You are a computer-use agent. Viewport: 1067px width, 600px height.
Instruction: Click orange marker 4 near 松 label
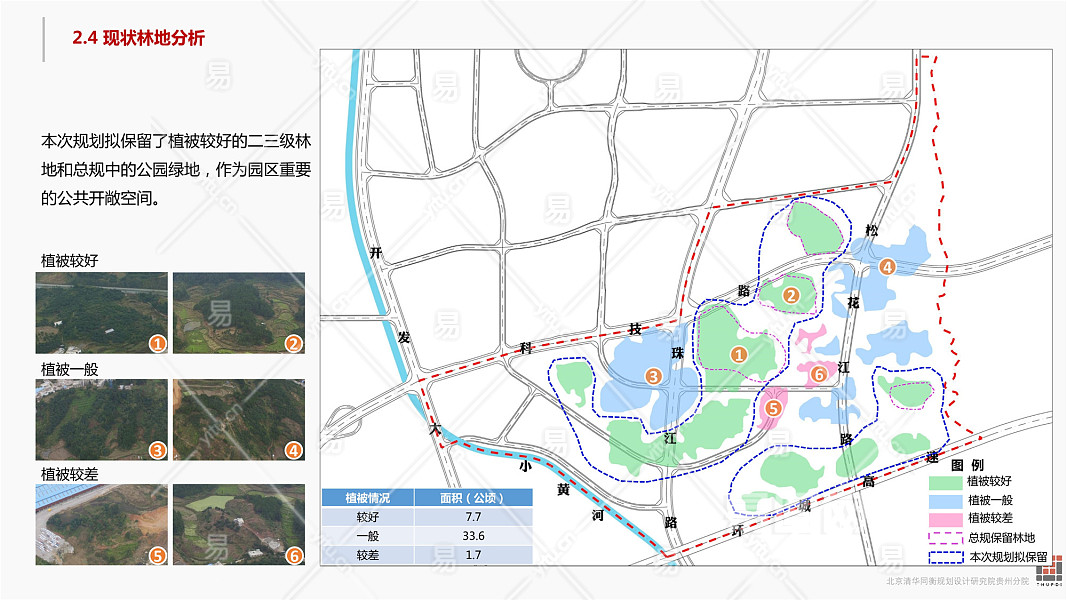pos(887,267)
